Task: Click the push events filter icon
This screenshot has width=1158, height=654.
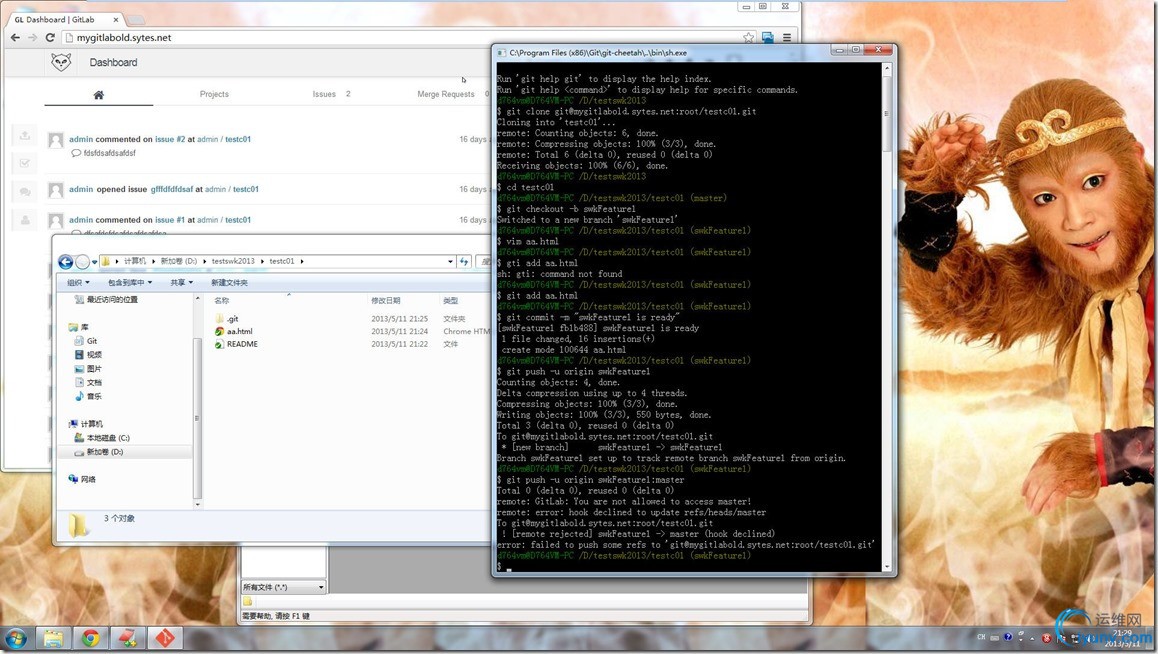Action: (x=24, y=135)
